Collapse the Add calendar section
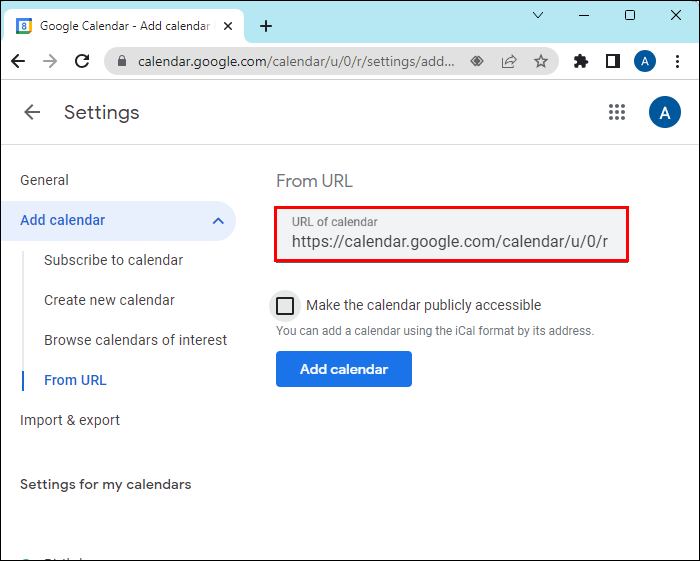 click(218, 220)
